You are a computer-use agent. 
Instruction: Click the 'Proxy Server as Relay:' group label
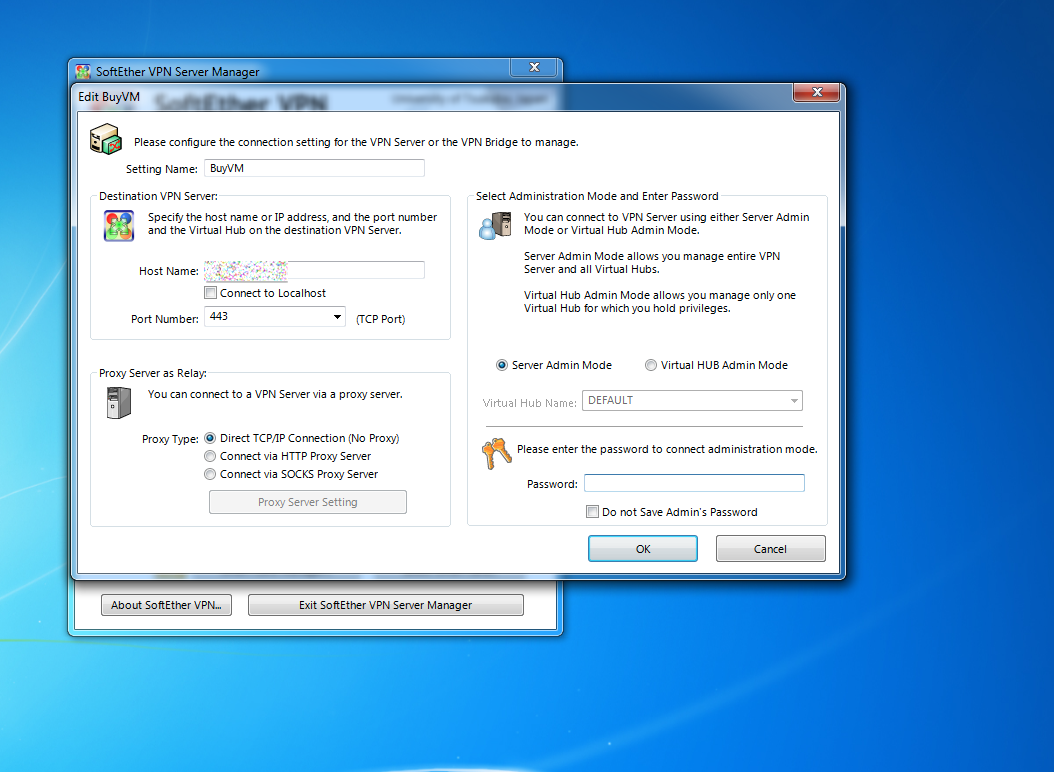pos(153,373)
